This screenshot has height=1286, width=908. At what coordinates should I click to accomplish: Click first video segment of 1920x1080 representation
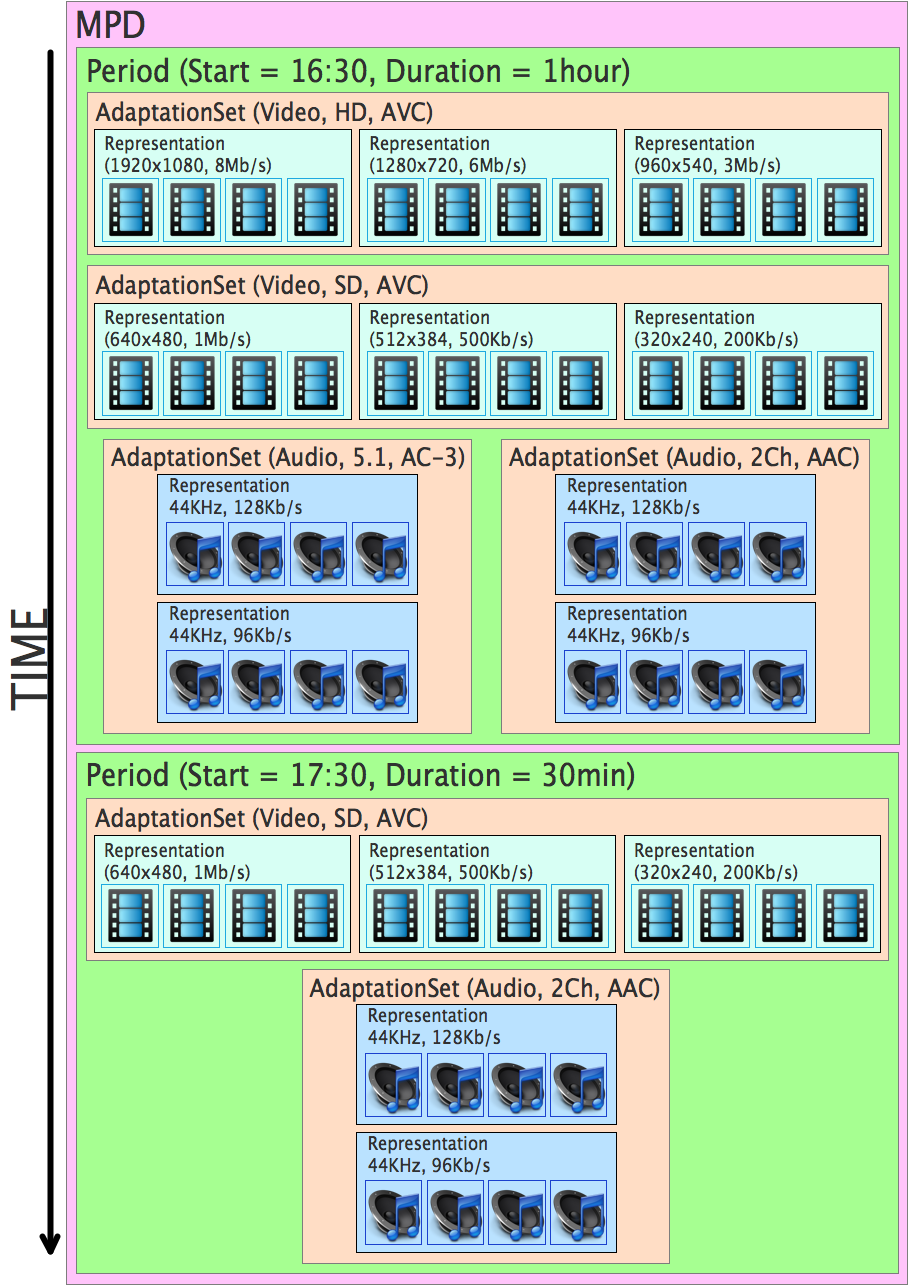click(132, 210)
